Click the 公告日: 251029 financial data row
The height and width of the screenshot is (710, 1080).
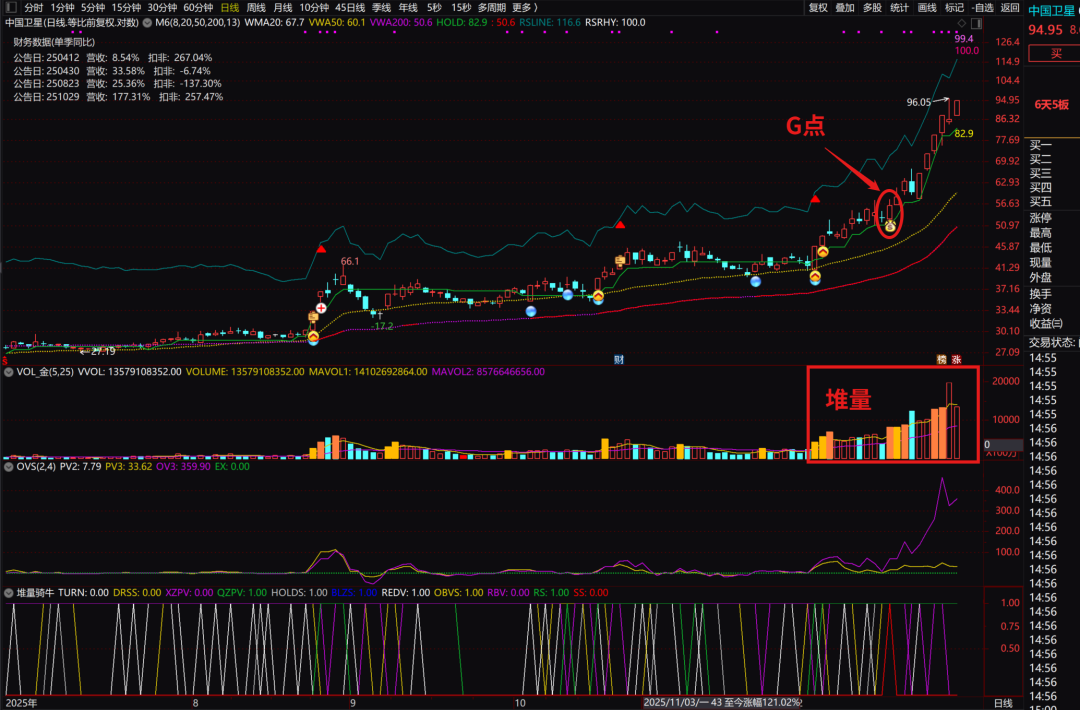[x=118, y=97]
